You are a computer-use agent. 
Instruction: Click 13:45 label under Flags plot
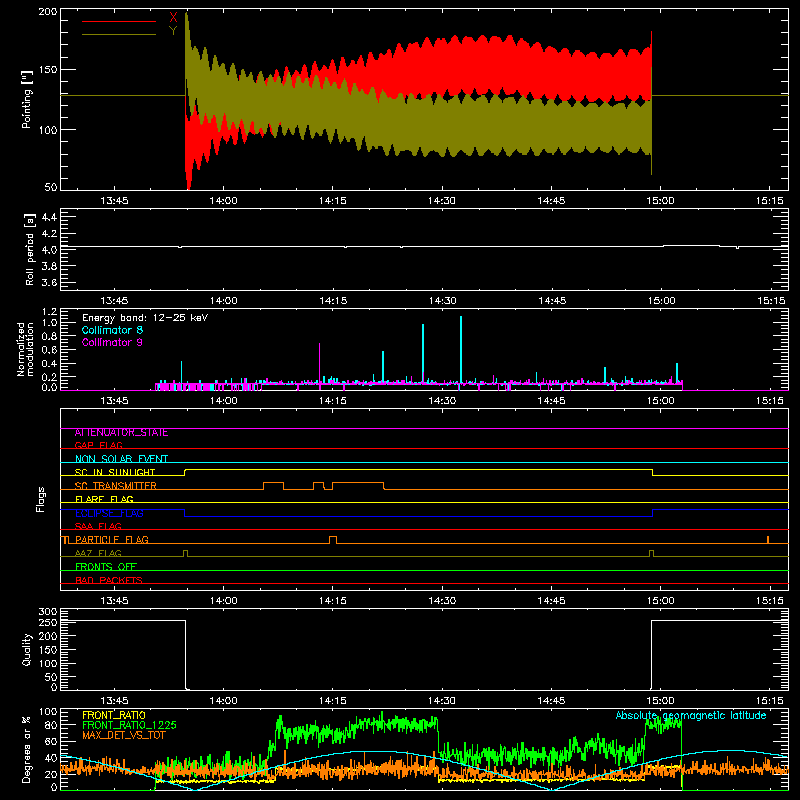click(114, 601)
